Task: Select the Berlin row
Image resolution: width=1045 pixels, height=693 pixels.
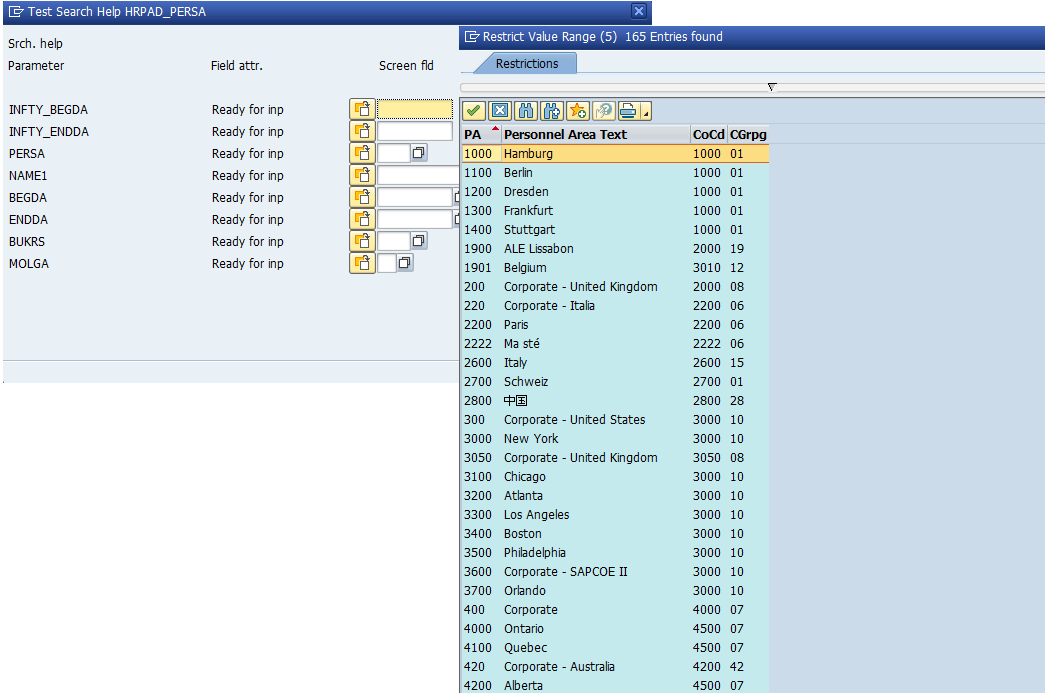Action: (615, 173)
